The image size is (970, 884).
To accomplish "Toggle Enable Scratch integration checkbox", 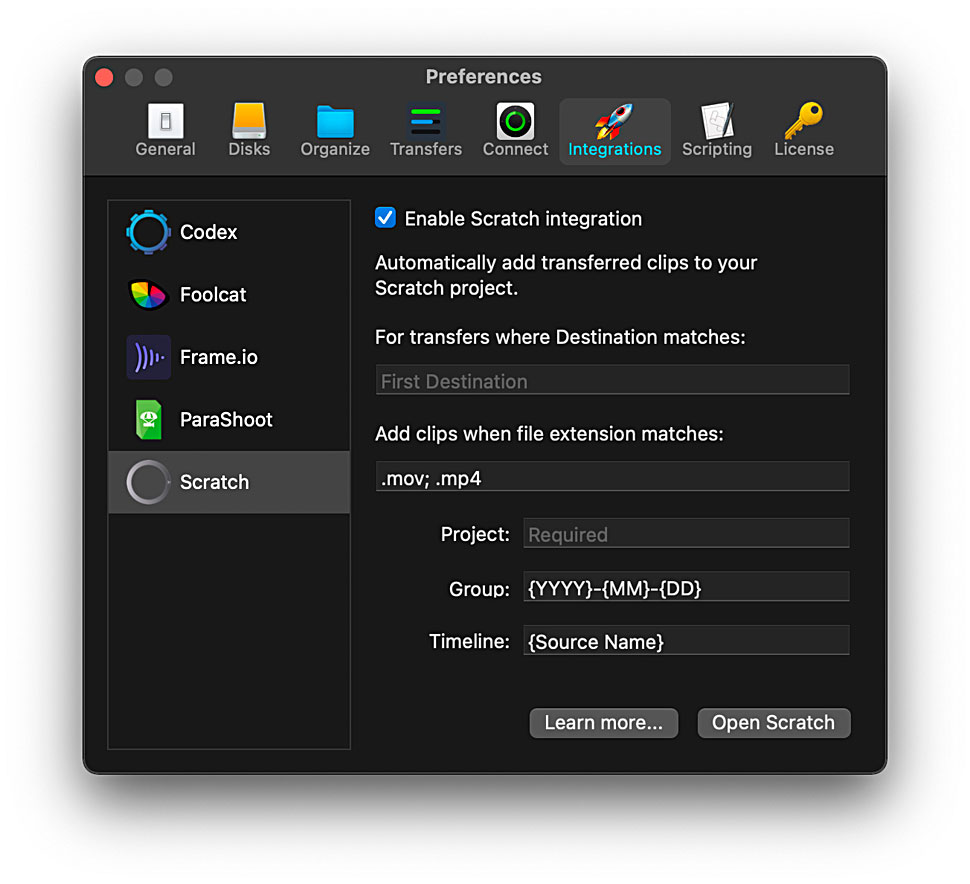I will pos(385,218).
